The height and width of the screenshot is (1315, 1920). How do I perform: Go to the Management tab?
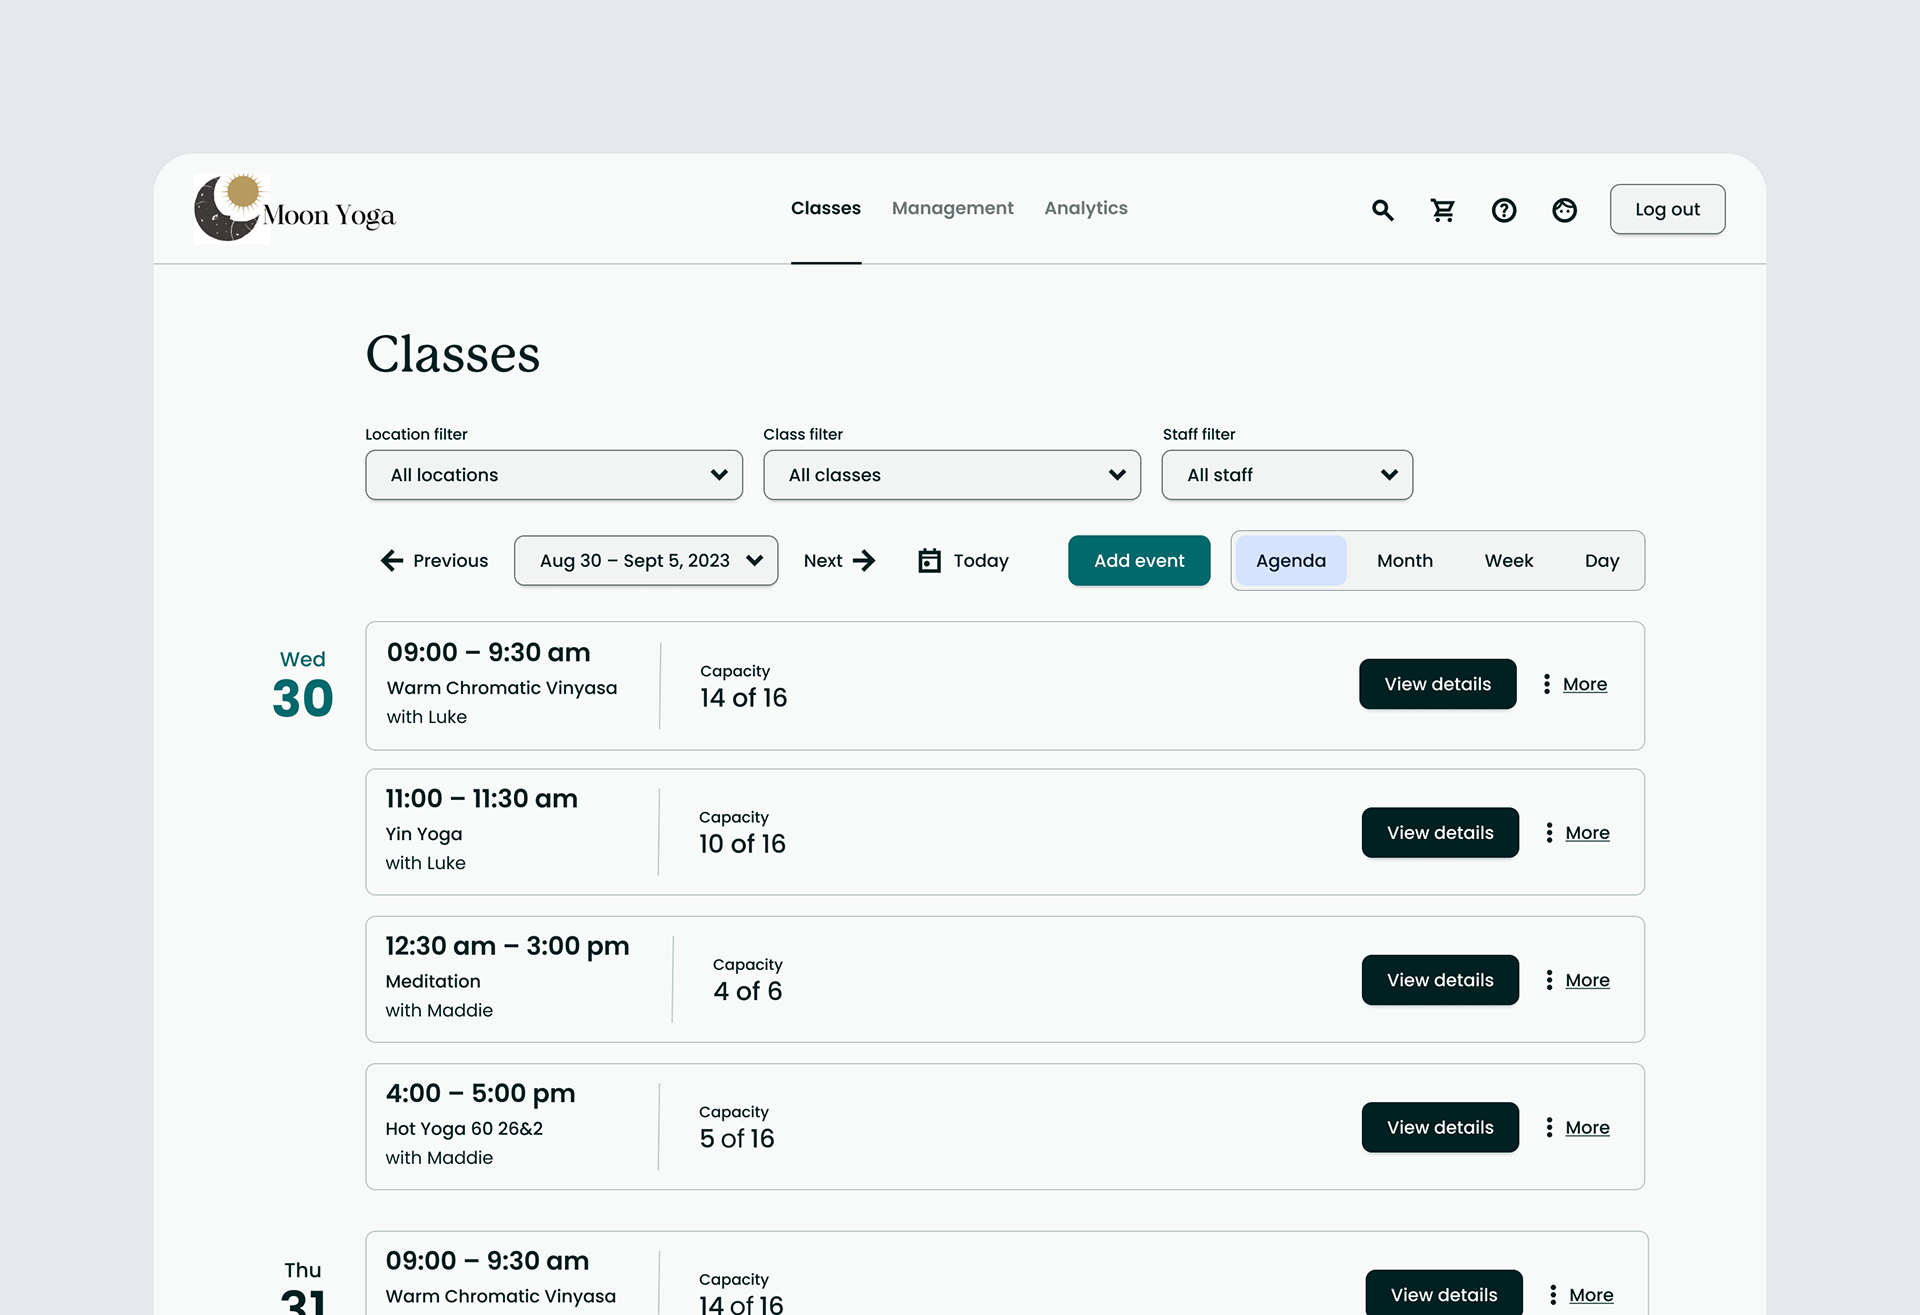point(952,208)
